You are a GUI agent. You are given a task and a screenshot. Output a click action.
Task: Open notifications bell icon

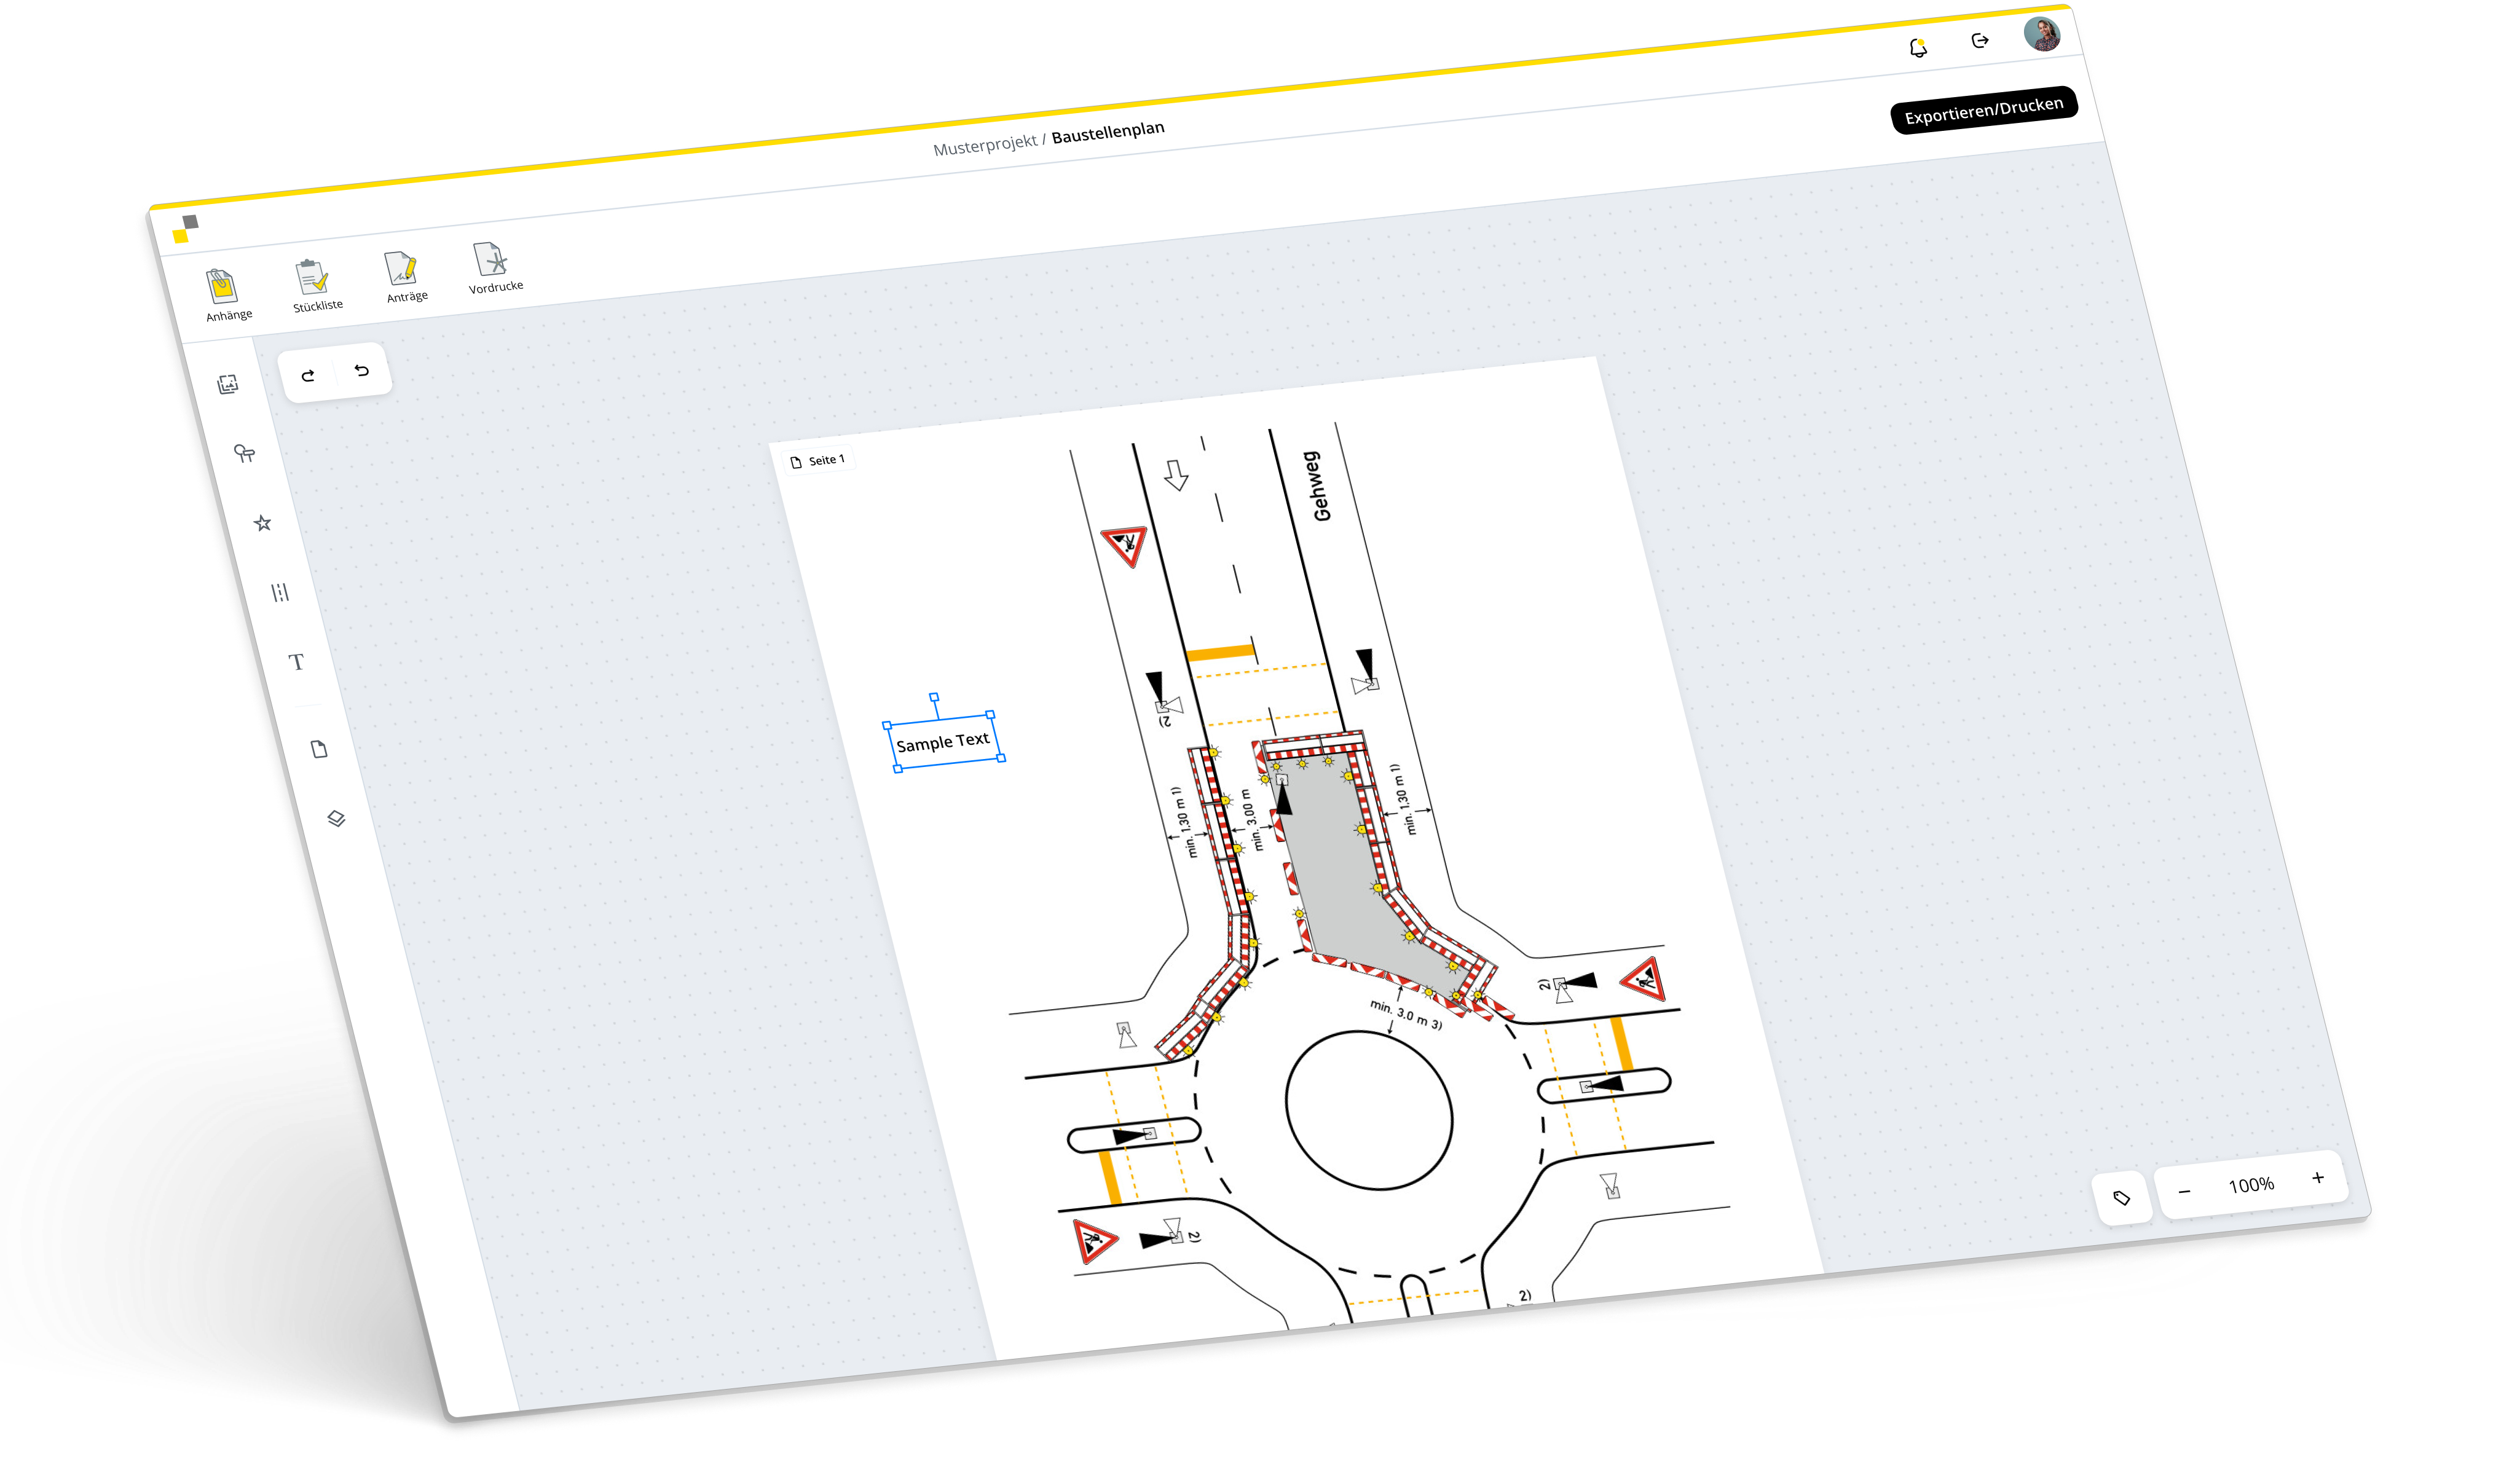tap(1917, 48)
